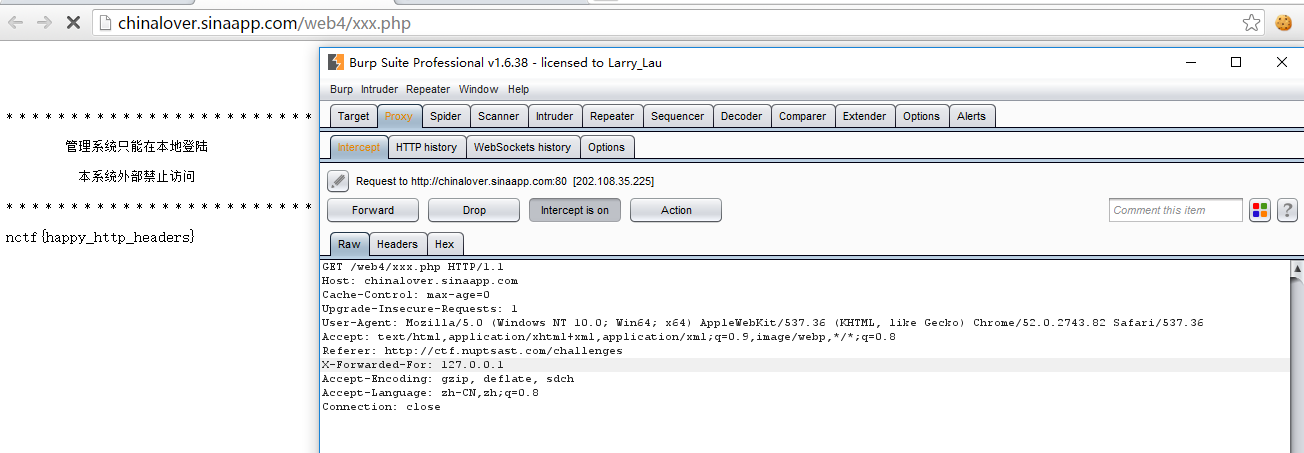Click the pencil edit target icon
The width and height of the screenshot is (1304, 453).
tap(338, 181)
